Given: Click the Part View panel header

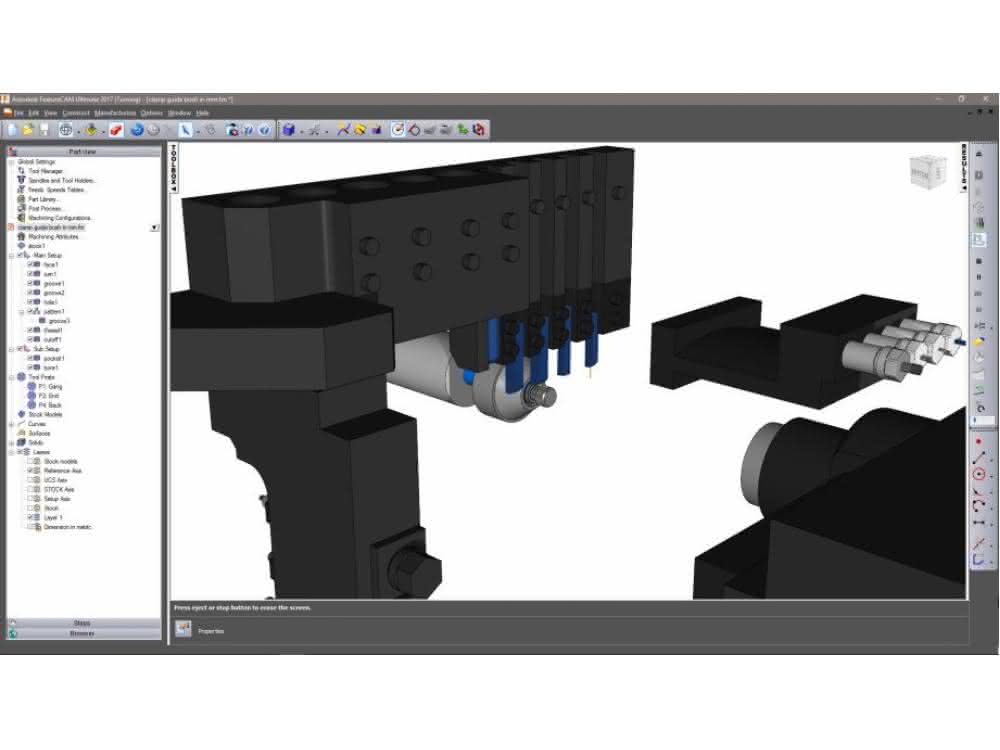Looking at the screenshot, I should [x=84, y=152].
